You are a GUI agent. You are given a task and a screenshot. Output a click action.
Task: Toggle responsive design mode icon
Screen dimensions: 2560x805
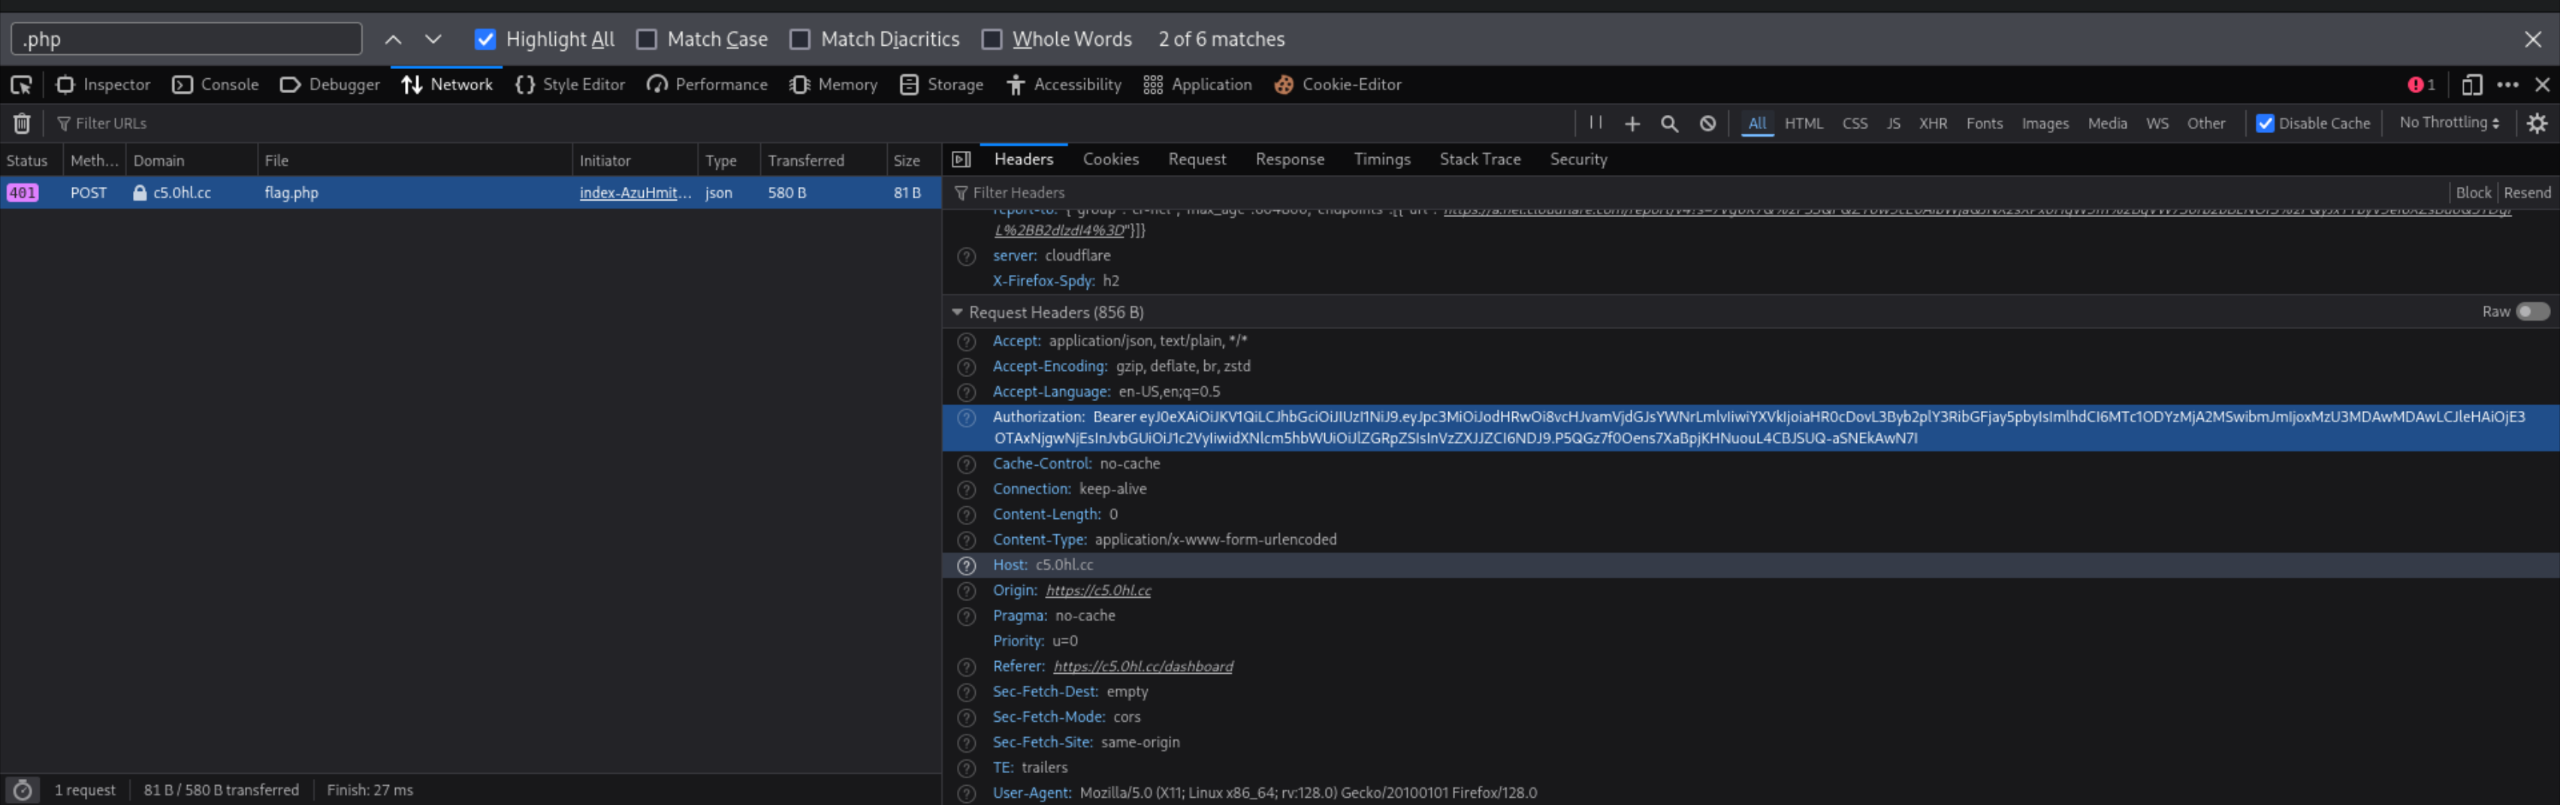point(2471,85)
